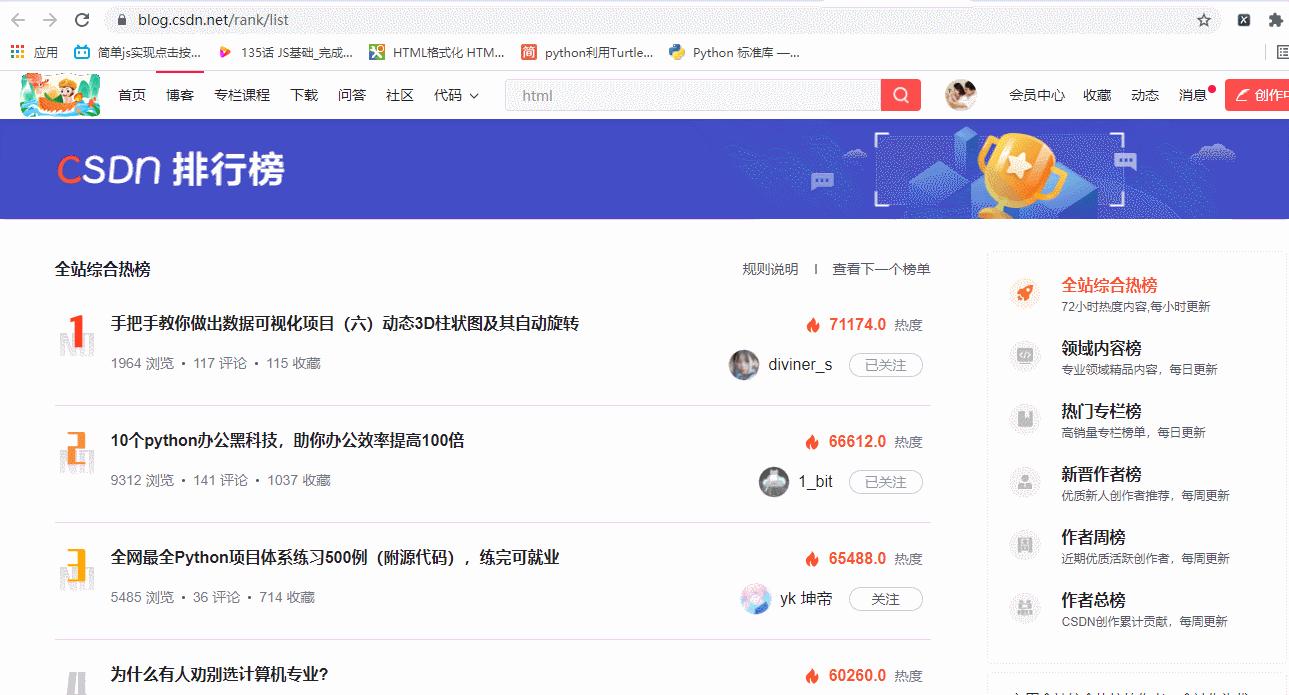Switch to the 博客 navigation tab

click(x=178, y=94)
